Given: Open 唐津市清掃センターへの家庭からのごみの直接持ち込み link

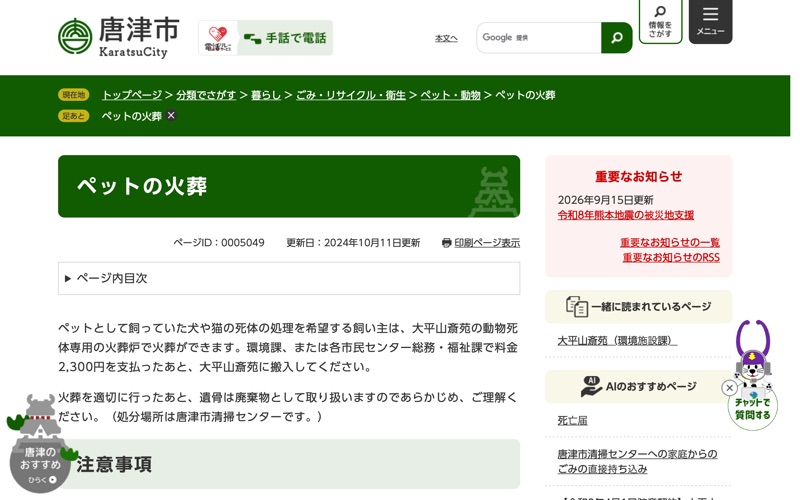Looking at the screenshot, I should 637,461.
